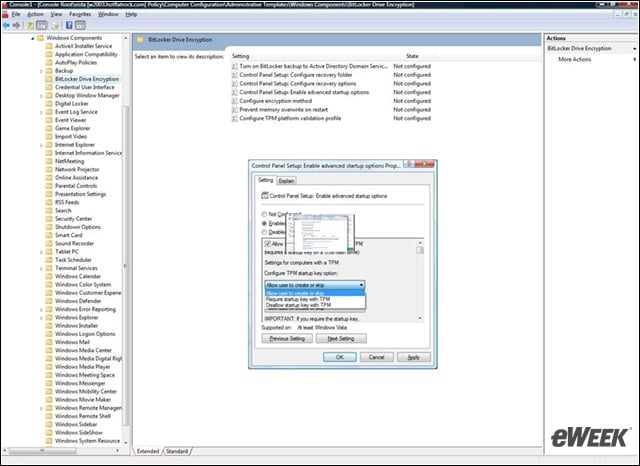Choose highlighted 'Allow user to create or skip' option
Viewport: 640px width, 466px height.
click(315, 293)
